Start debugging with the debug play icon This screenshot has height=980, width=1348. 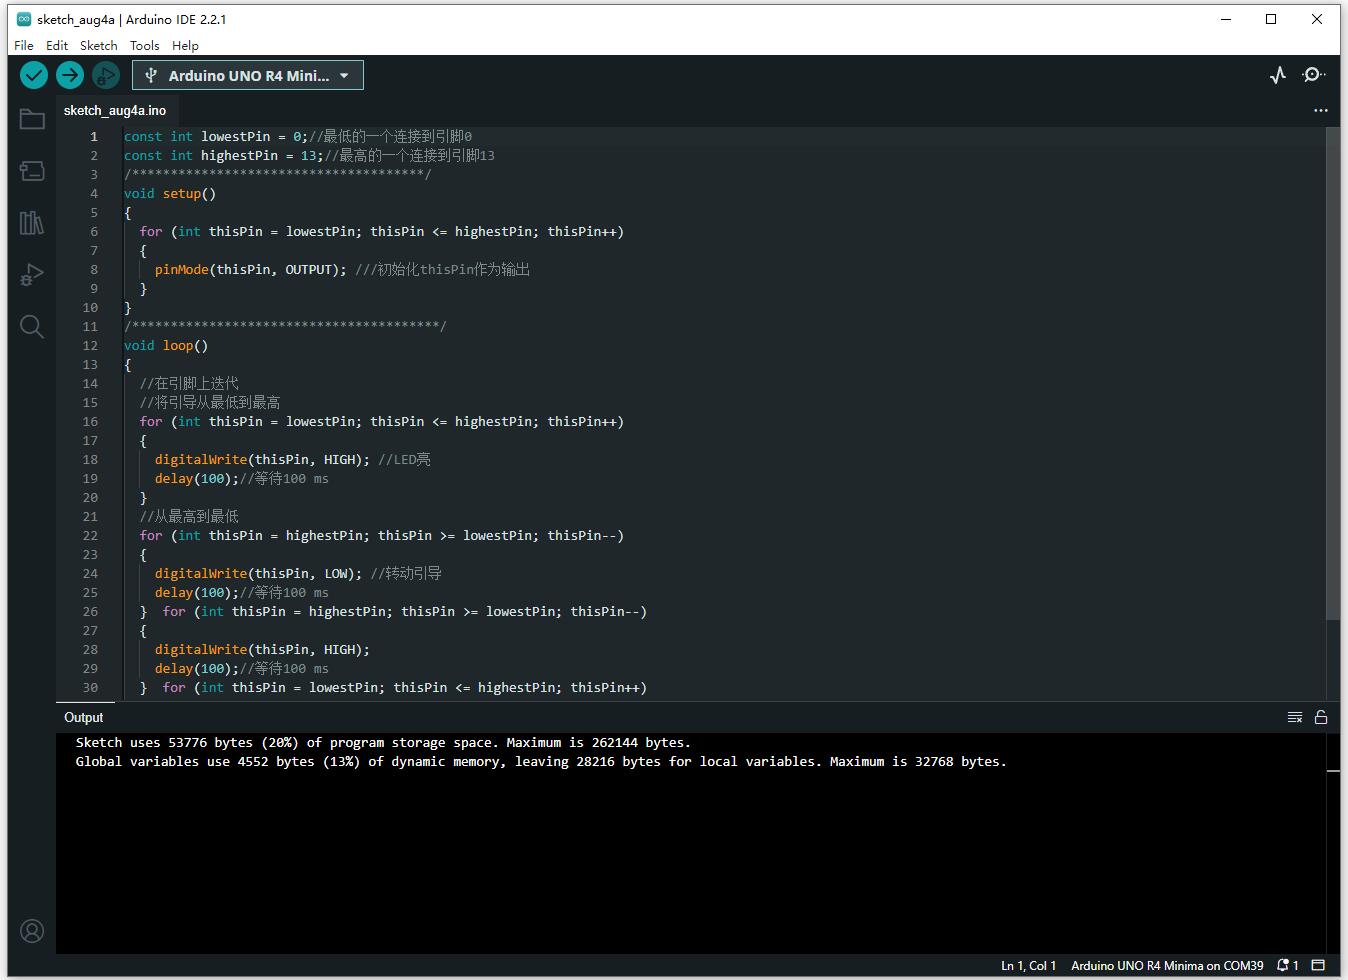(x=105, y=75)
